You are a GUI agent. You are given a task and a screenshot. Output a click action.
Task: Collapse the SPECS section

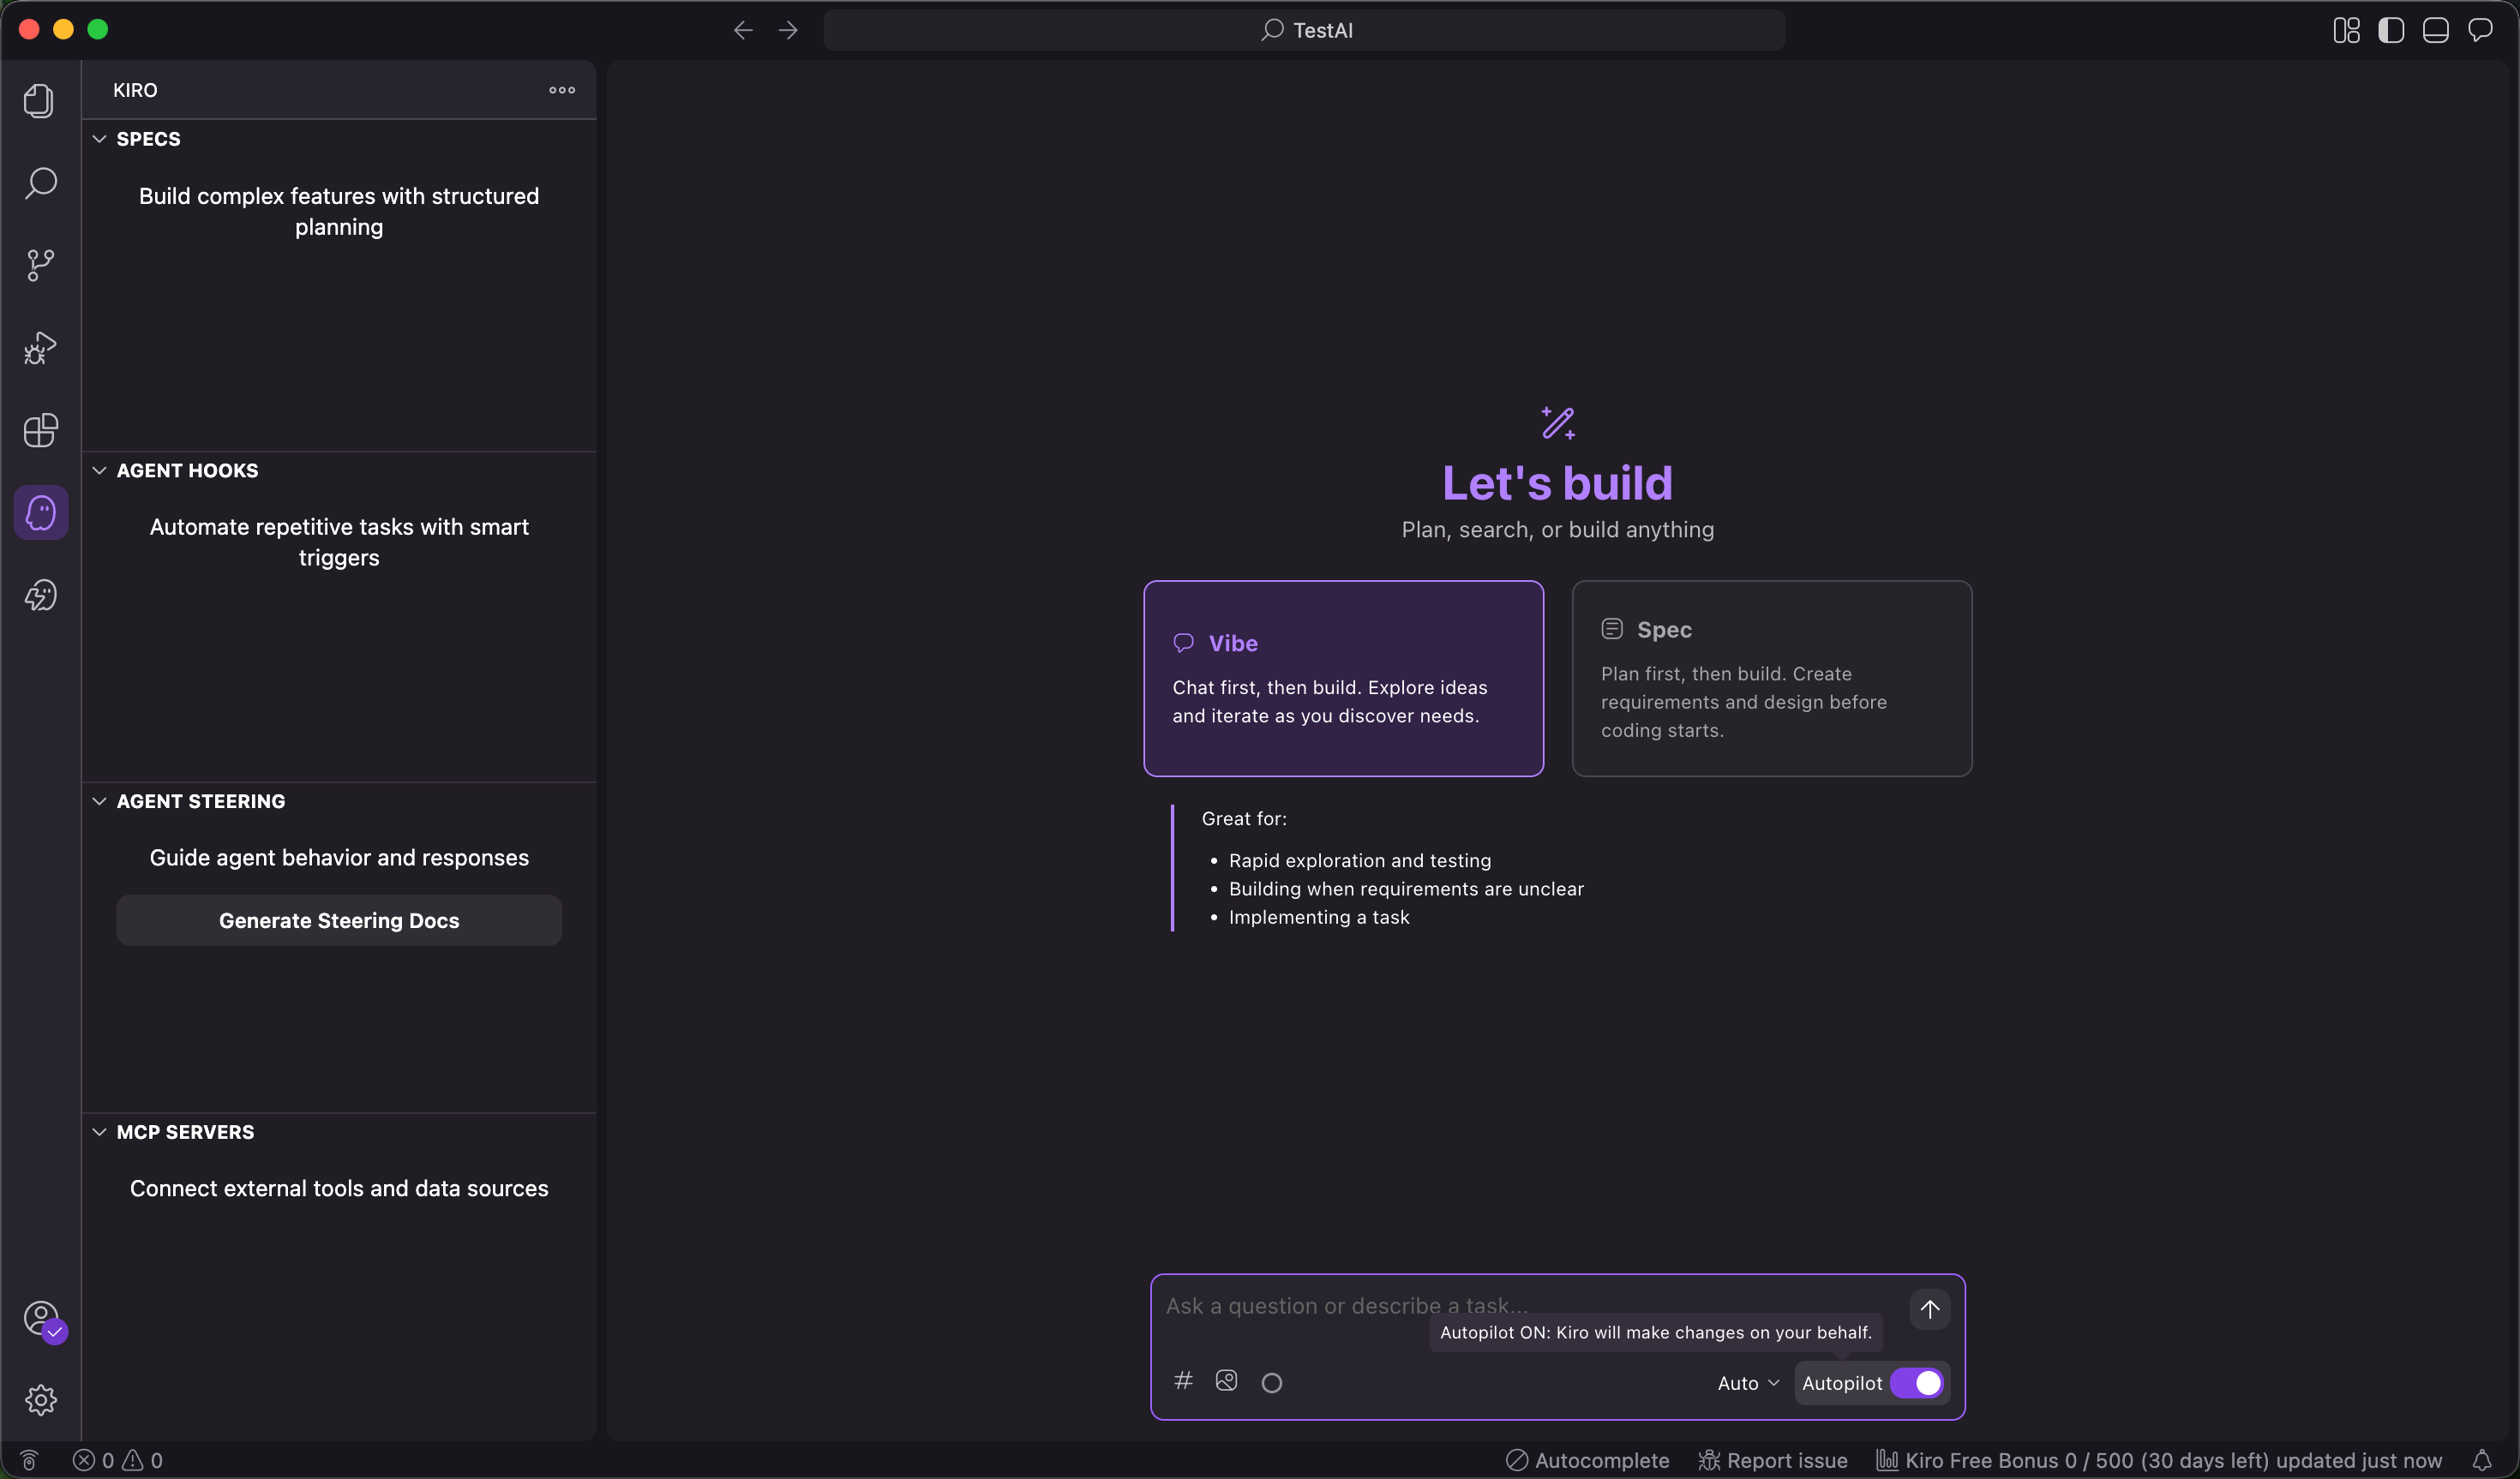(x=99, y=139)
